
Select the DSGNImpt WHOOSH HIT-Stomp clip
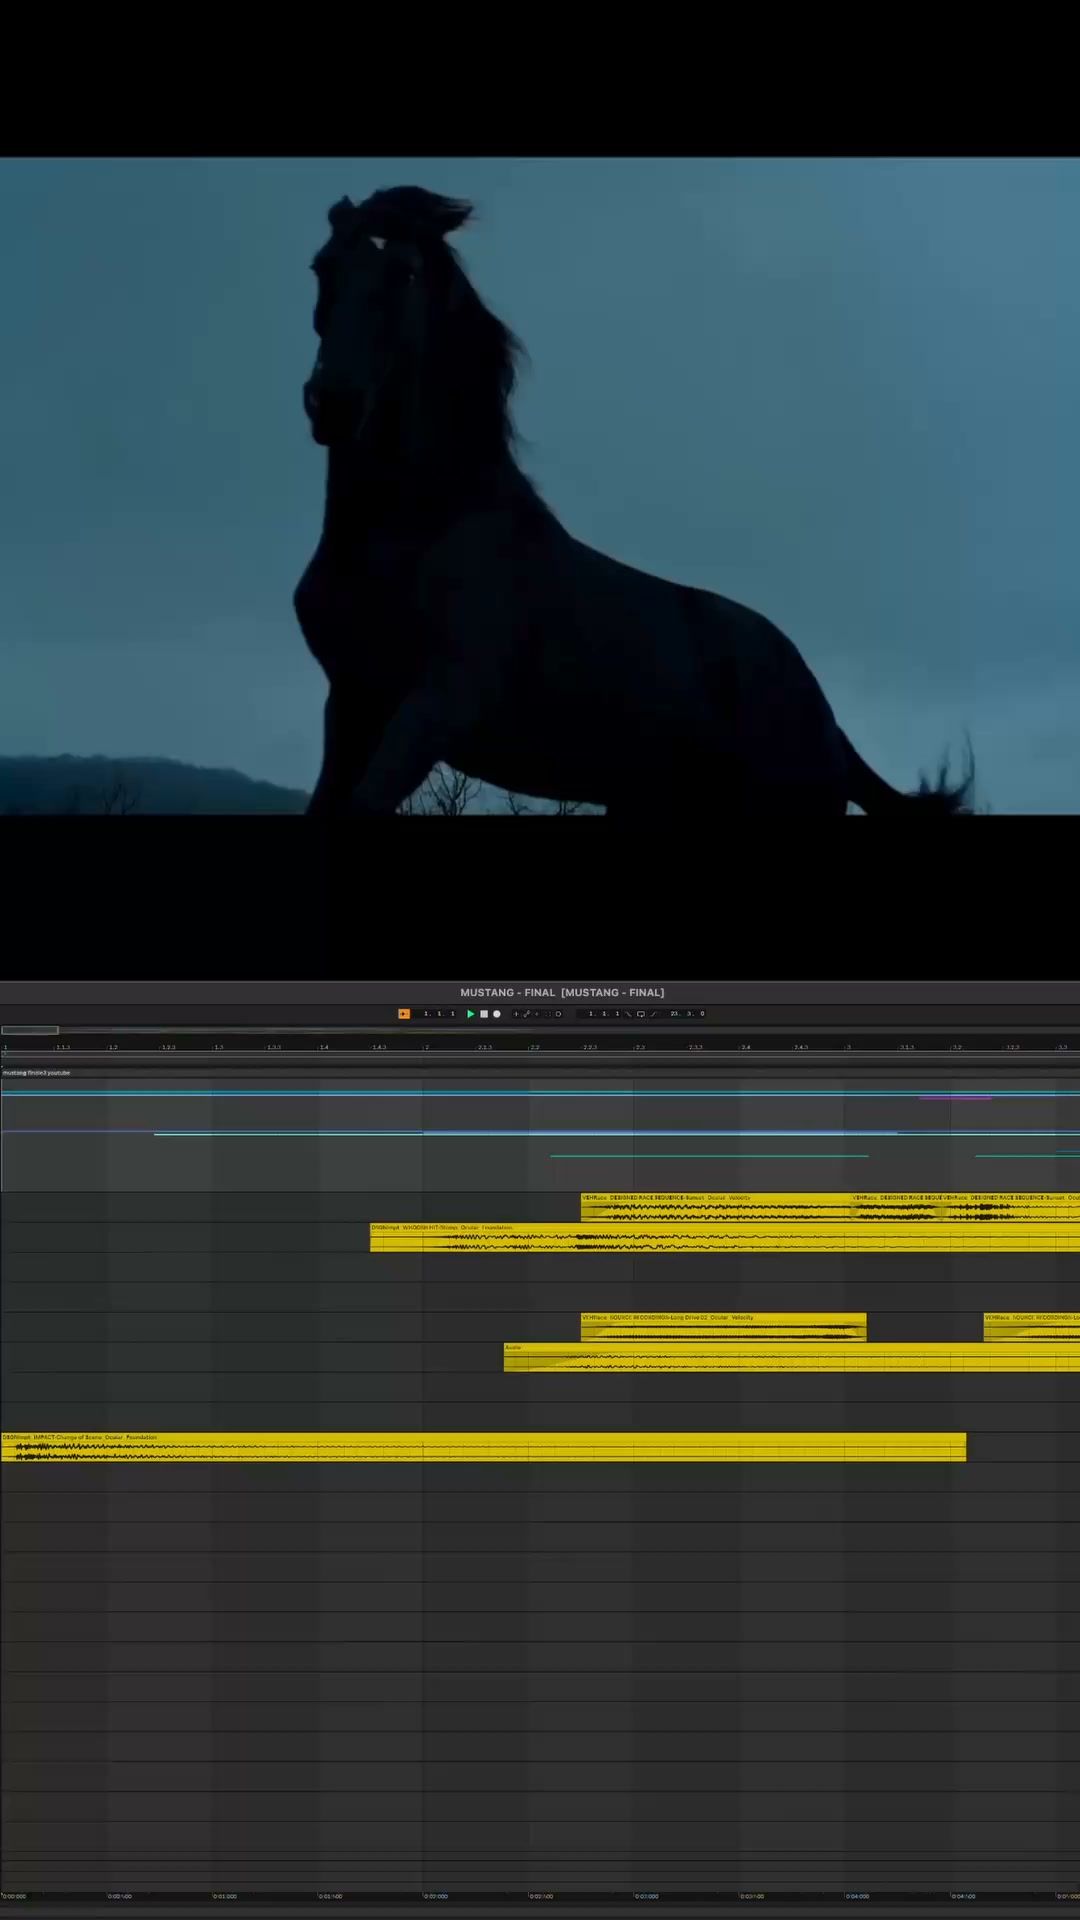[725, 1237]
